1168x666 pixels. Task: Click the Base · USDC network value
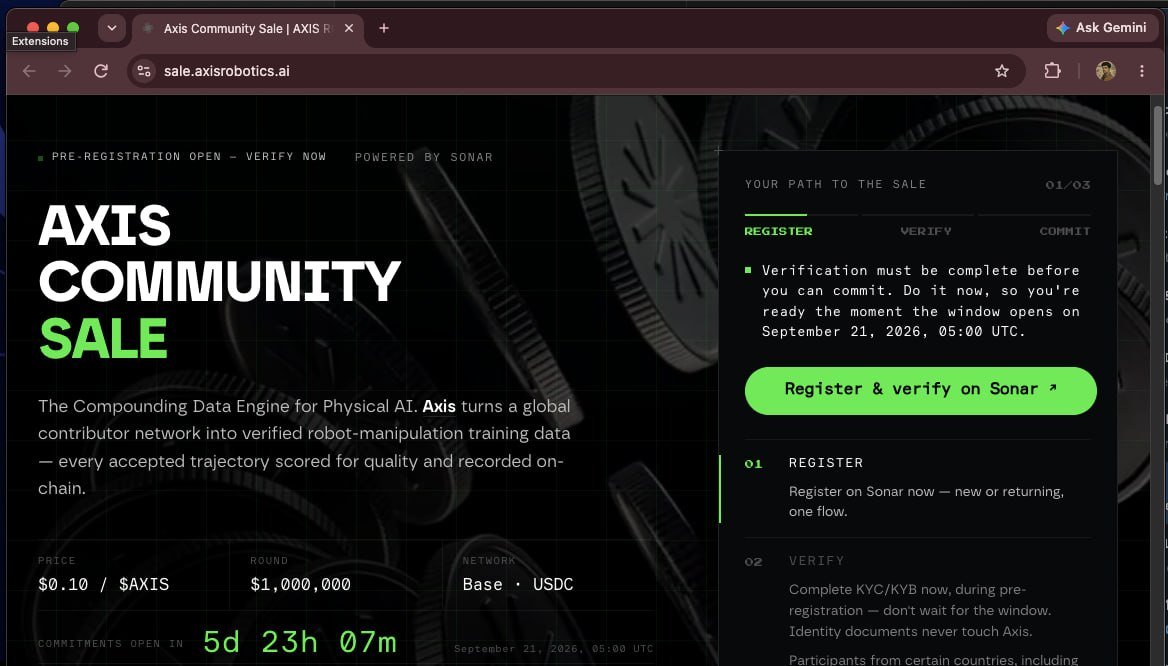pos(518,584)
